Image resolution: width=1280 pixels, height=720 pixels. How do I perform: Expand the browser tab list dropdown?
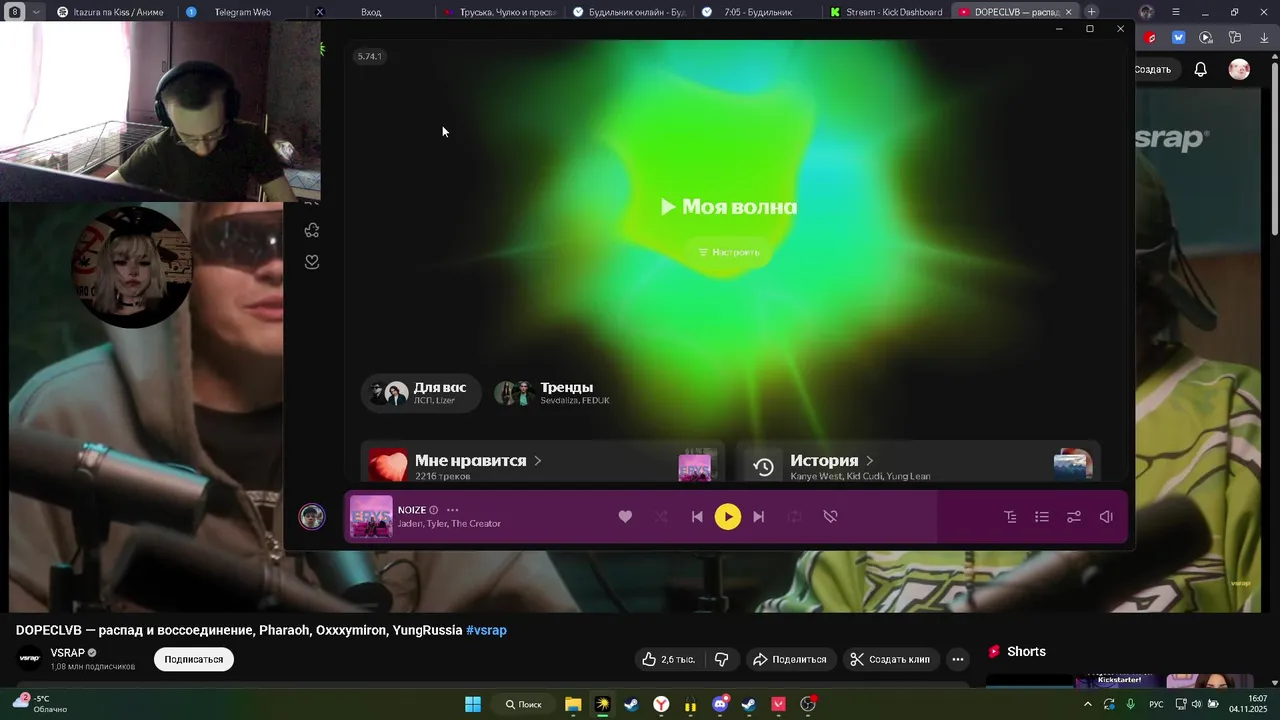[x=36, y=12]
